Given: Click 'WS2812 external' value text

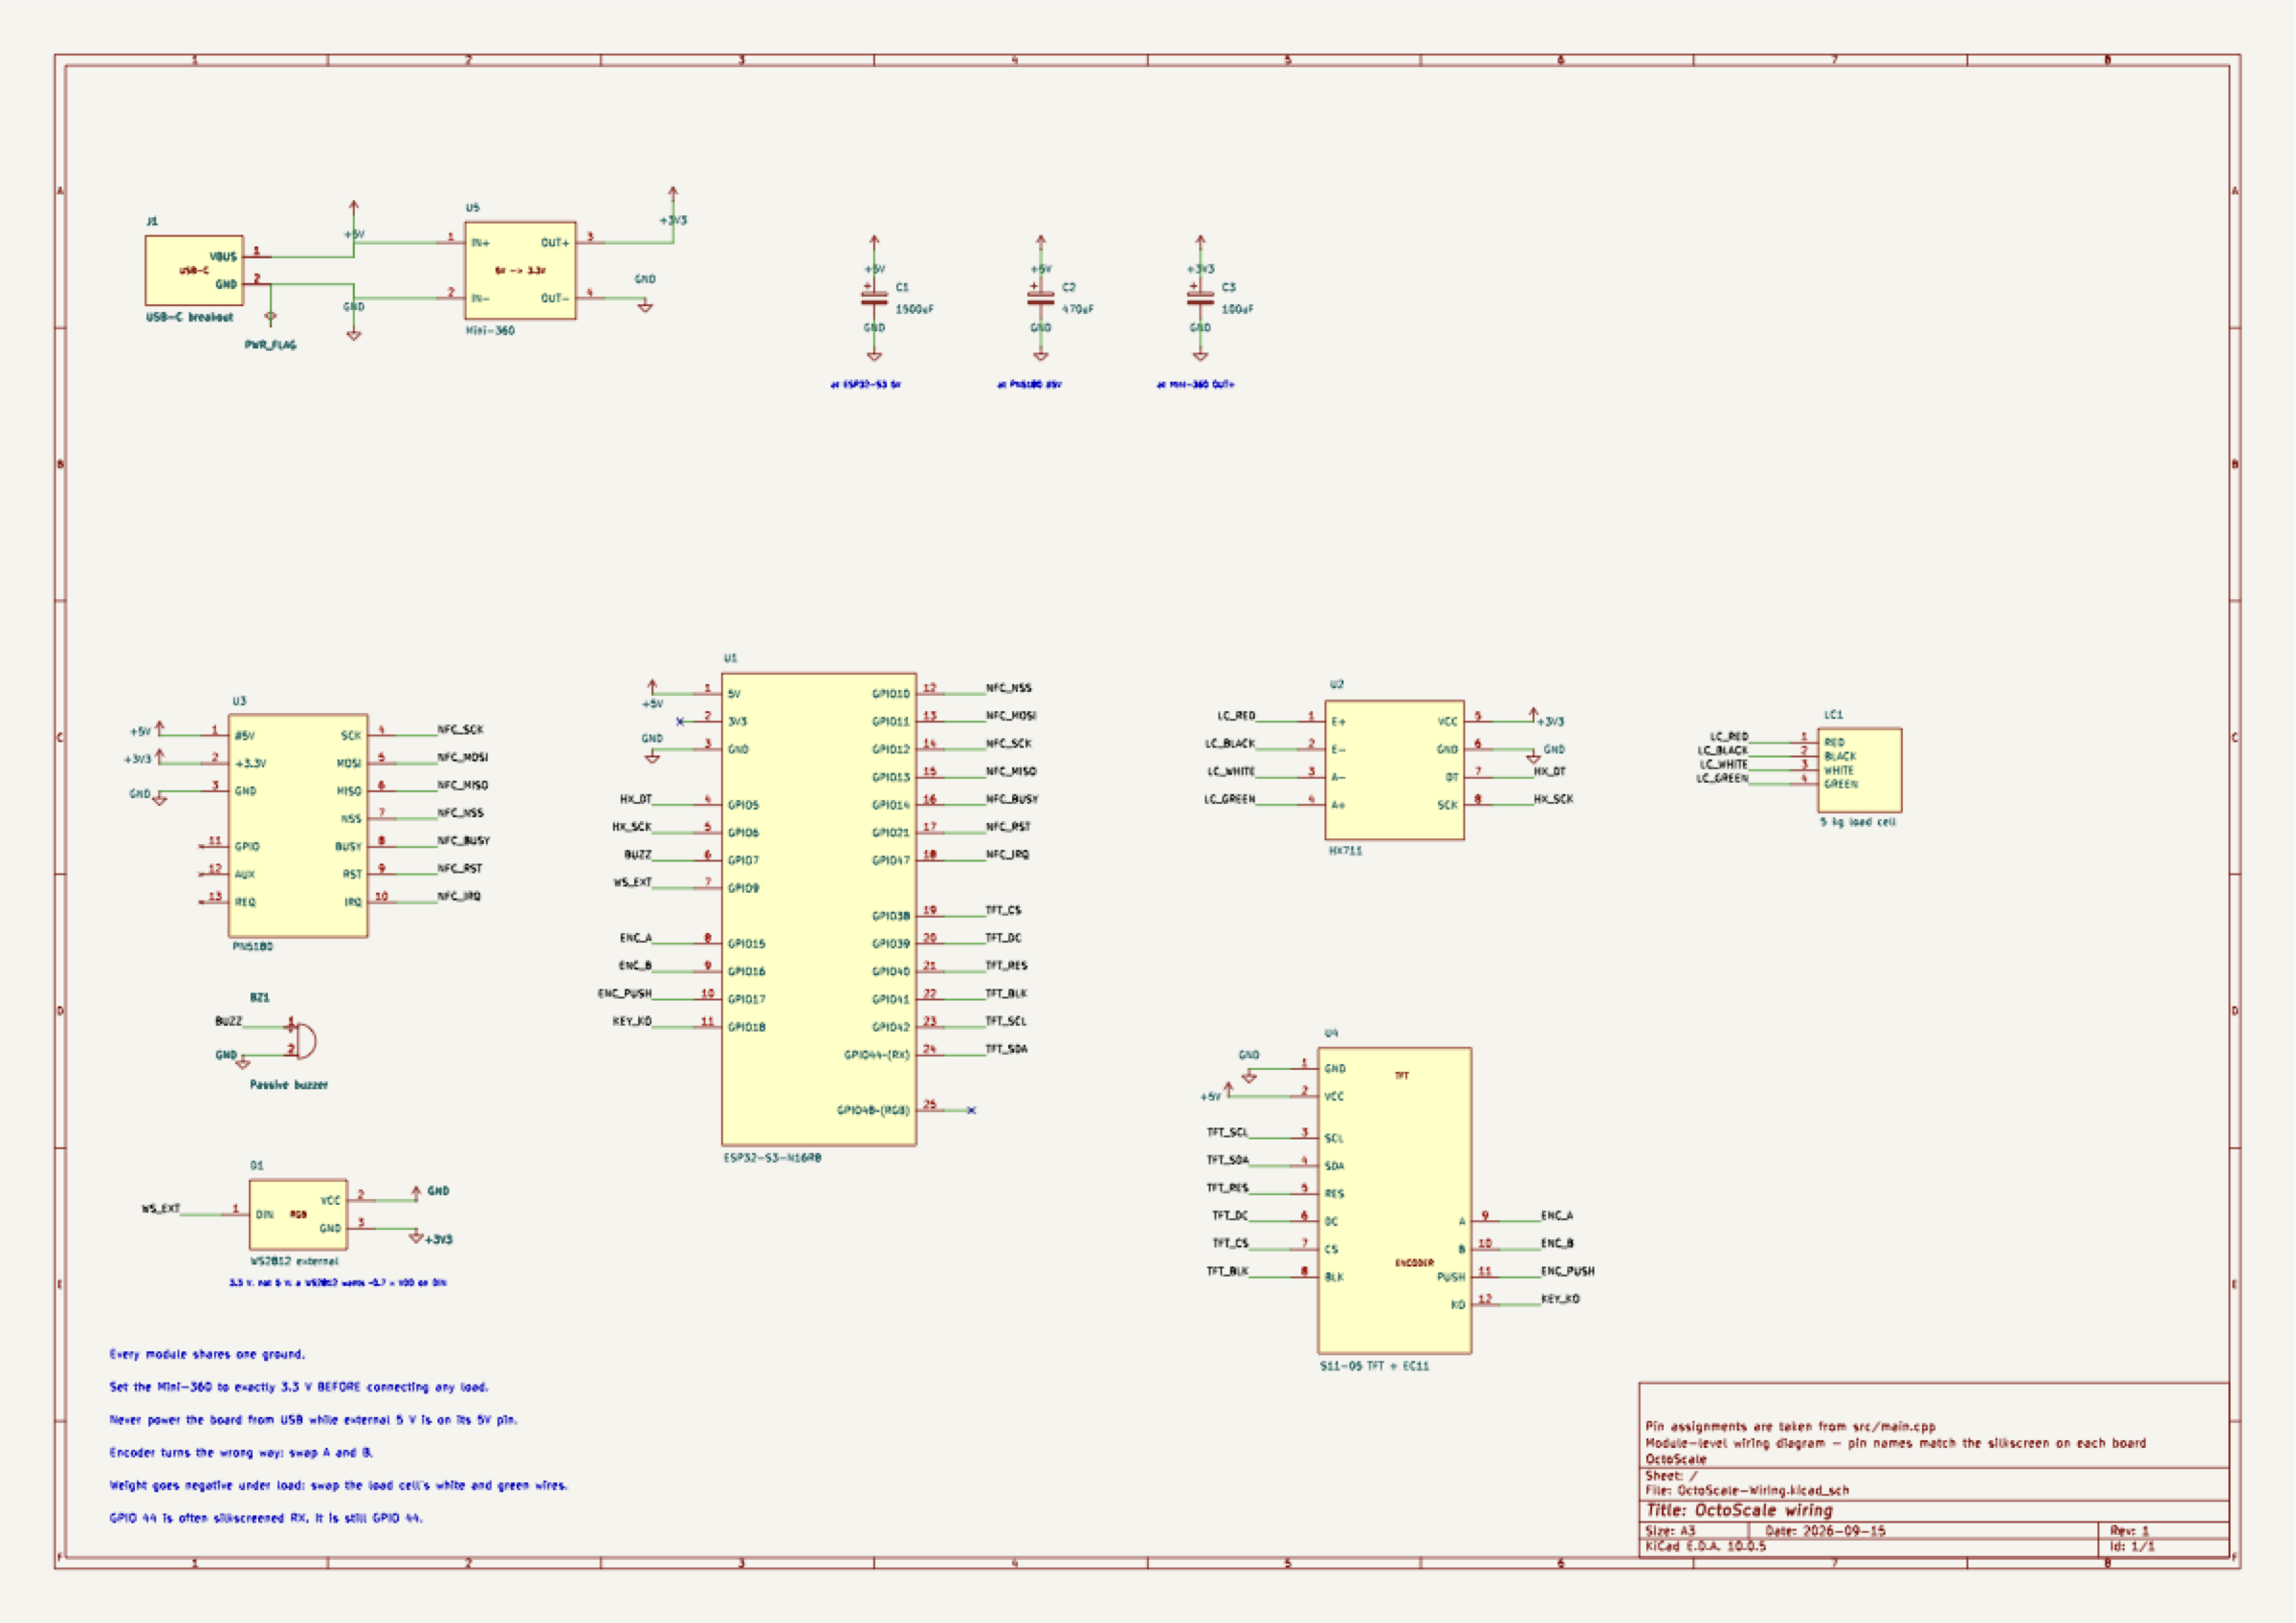Looking at the screenshot, I should 294,1262.
